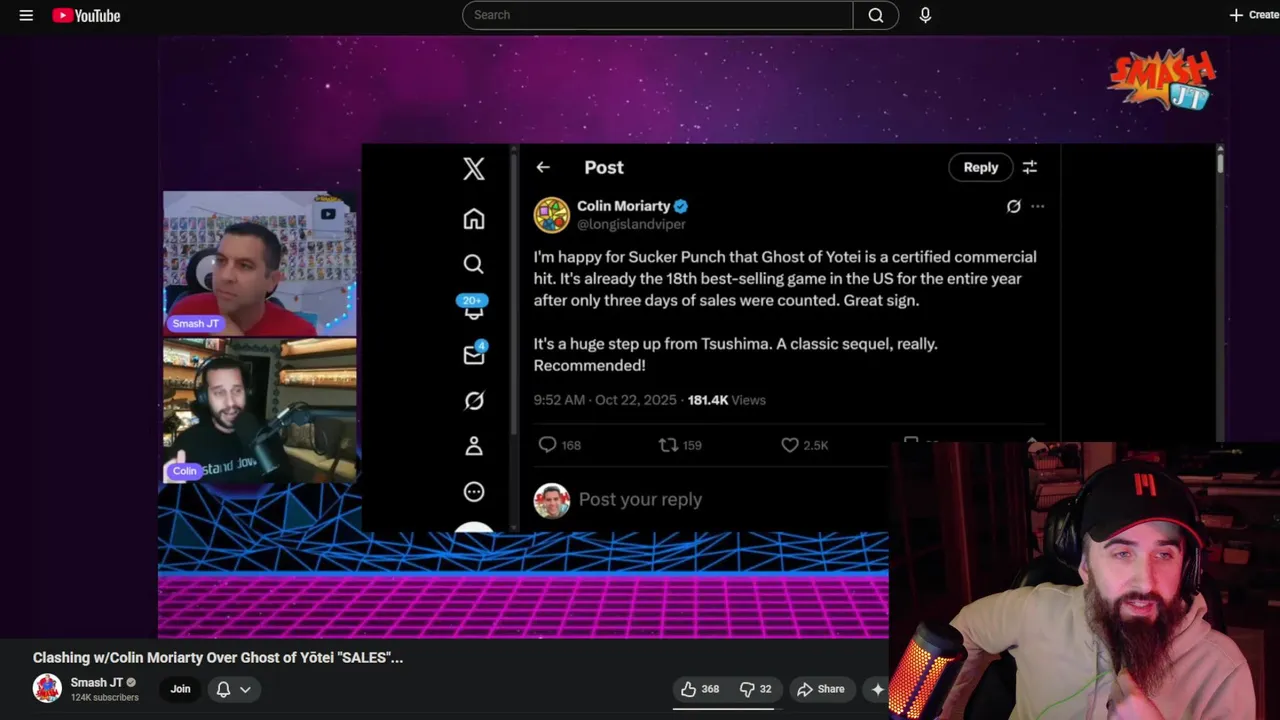Expand notification options chevron
Viewport: 1280px width, 720px height.
[245, 689]
